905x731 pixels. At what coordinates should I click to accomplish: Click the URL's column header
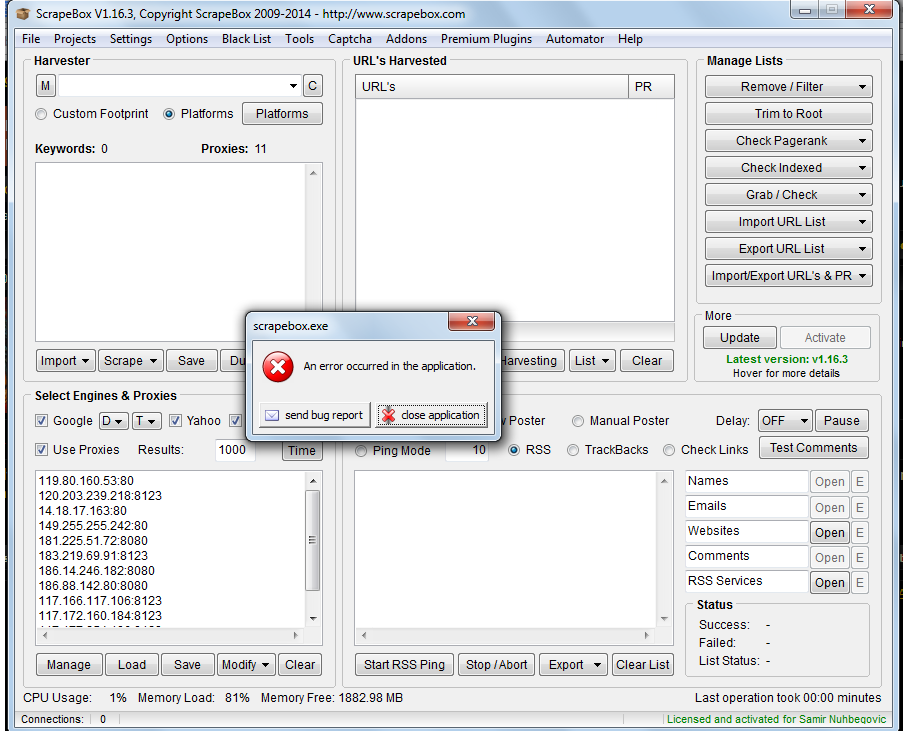pyautogui.click(x=492, y=87)
